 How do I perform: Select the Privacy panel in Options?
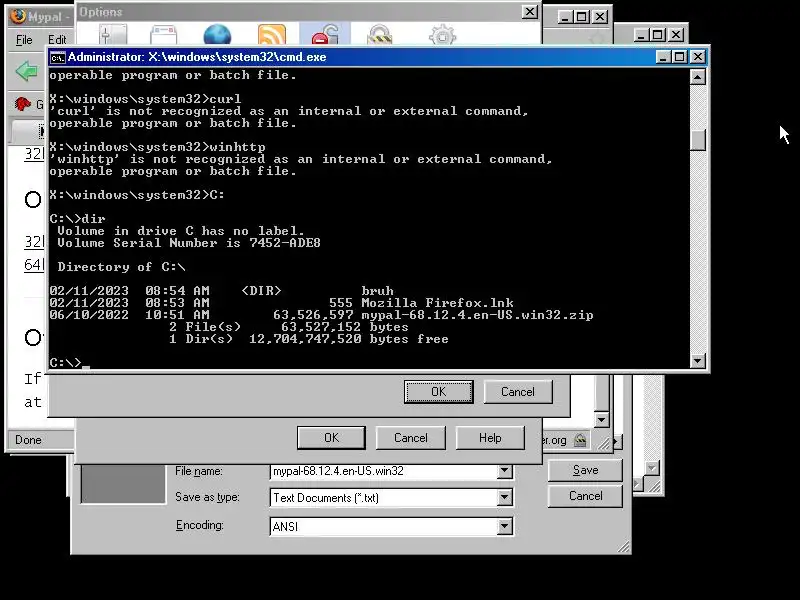click(325, 35)
